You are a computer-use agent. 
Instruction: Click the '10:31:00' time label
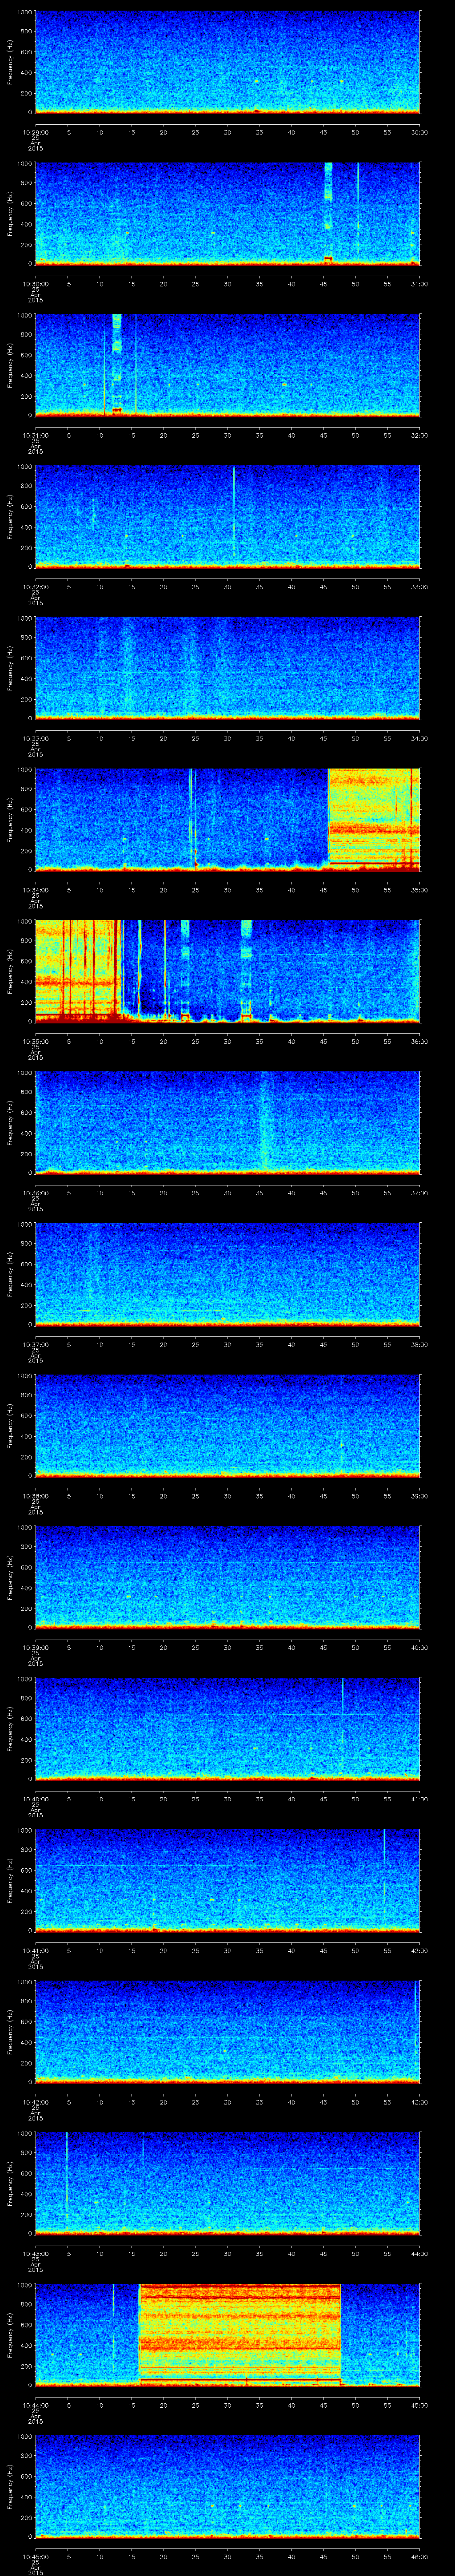tap(35, 435)
